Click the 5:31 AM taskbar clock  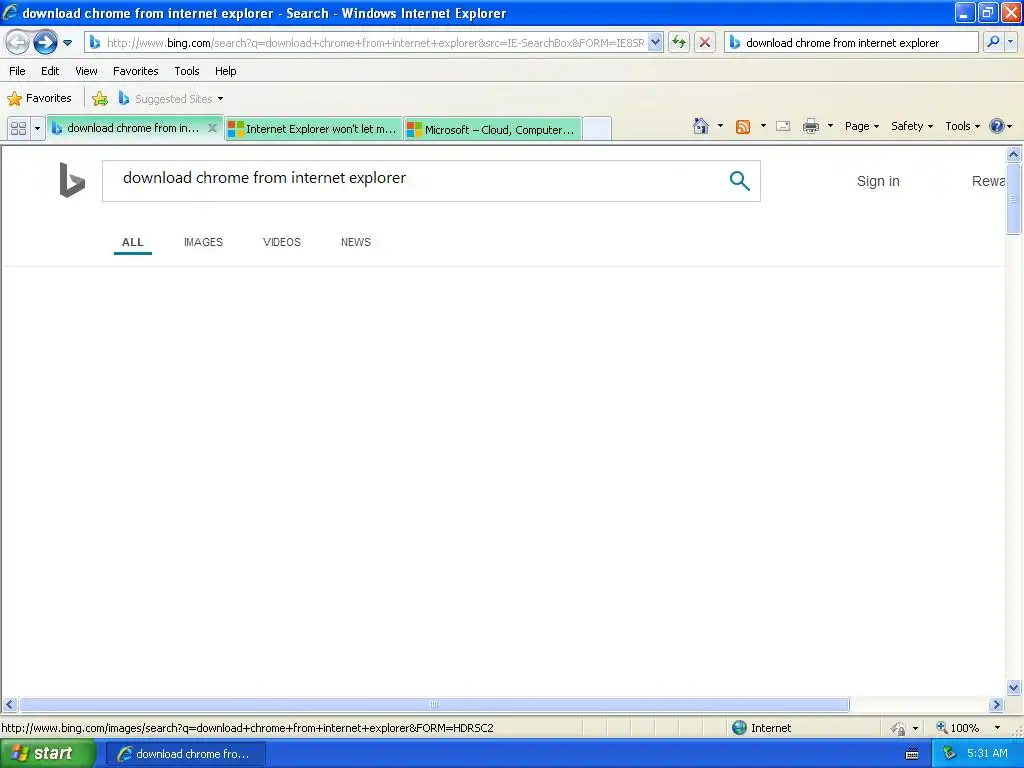987,754
